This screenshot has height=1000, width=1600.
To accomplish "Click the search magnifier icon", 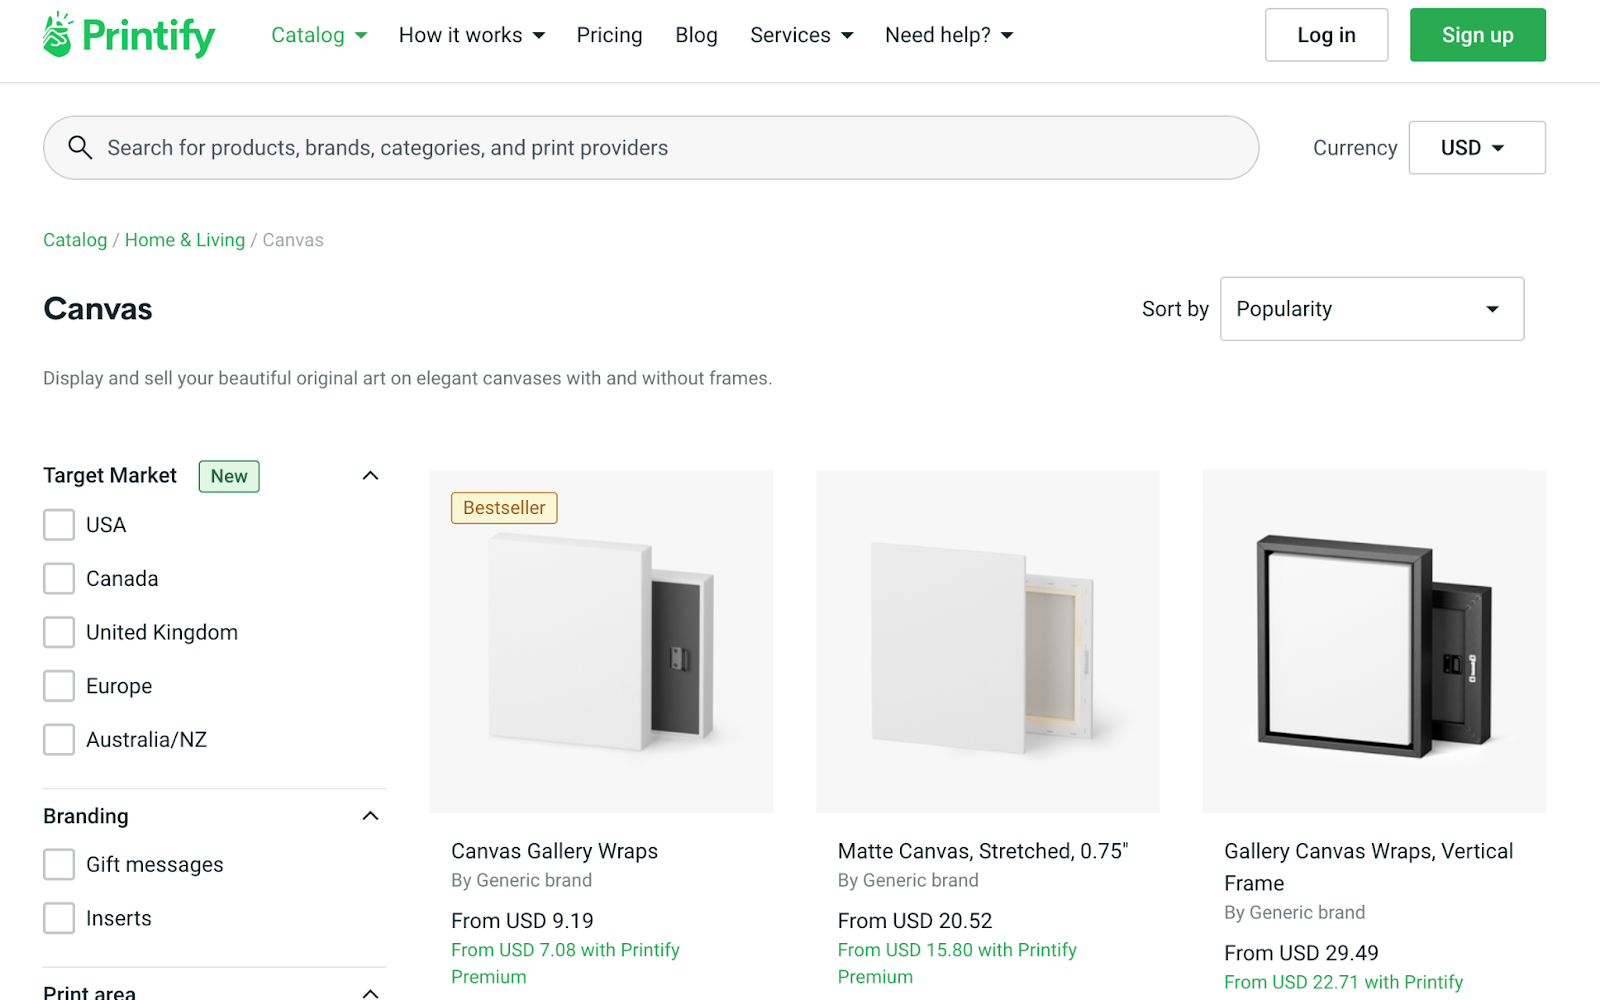I will 80,147.
